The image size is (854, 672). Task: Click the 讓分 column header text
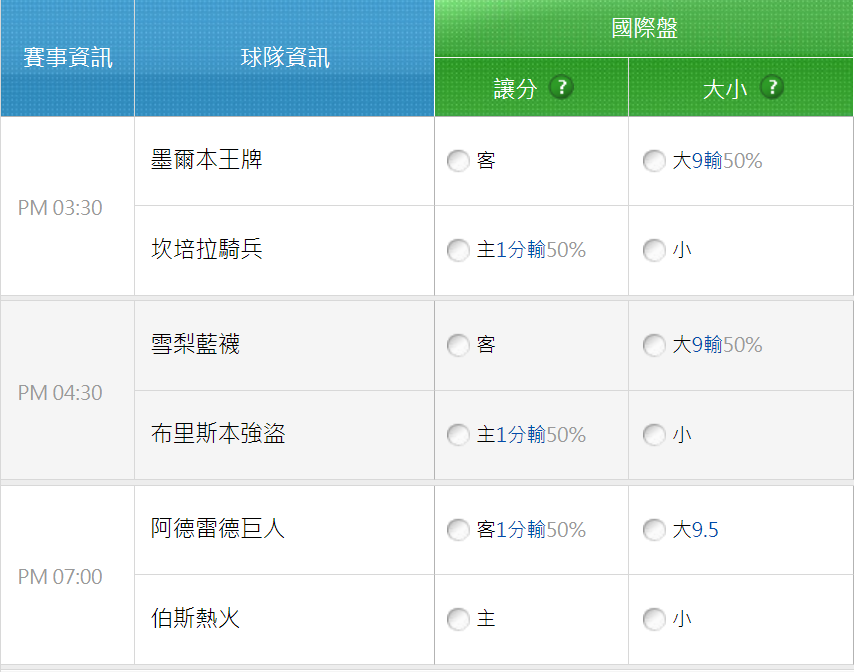[x=515, y=88]
